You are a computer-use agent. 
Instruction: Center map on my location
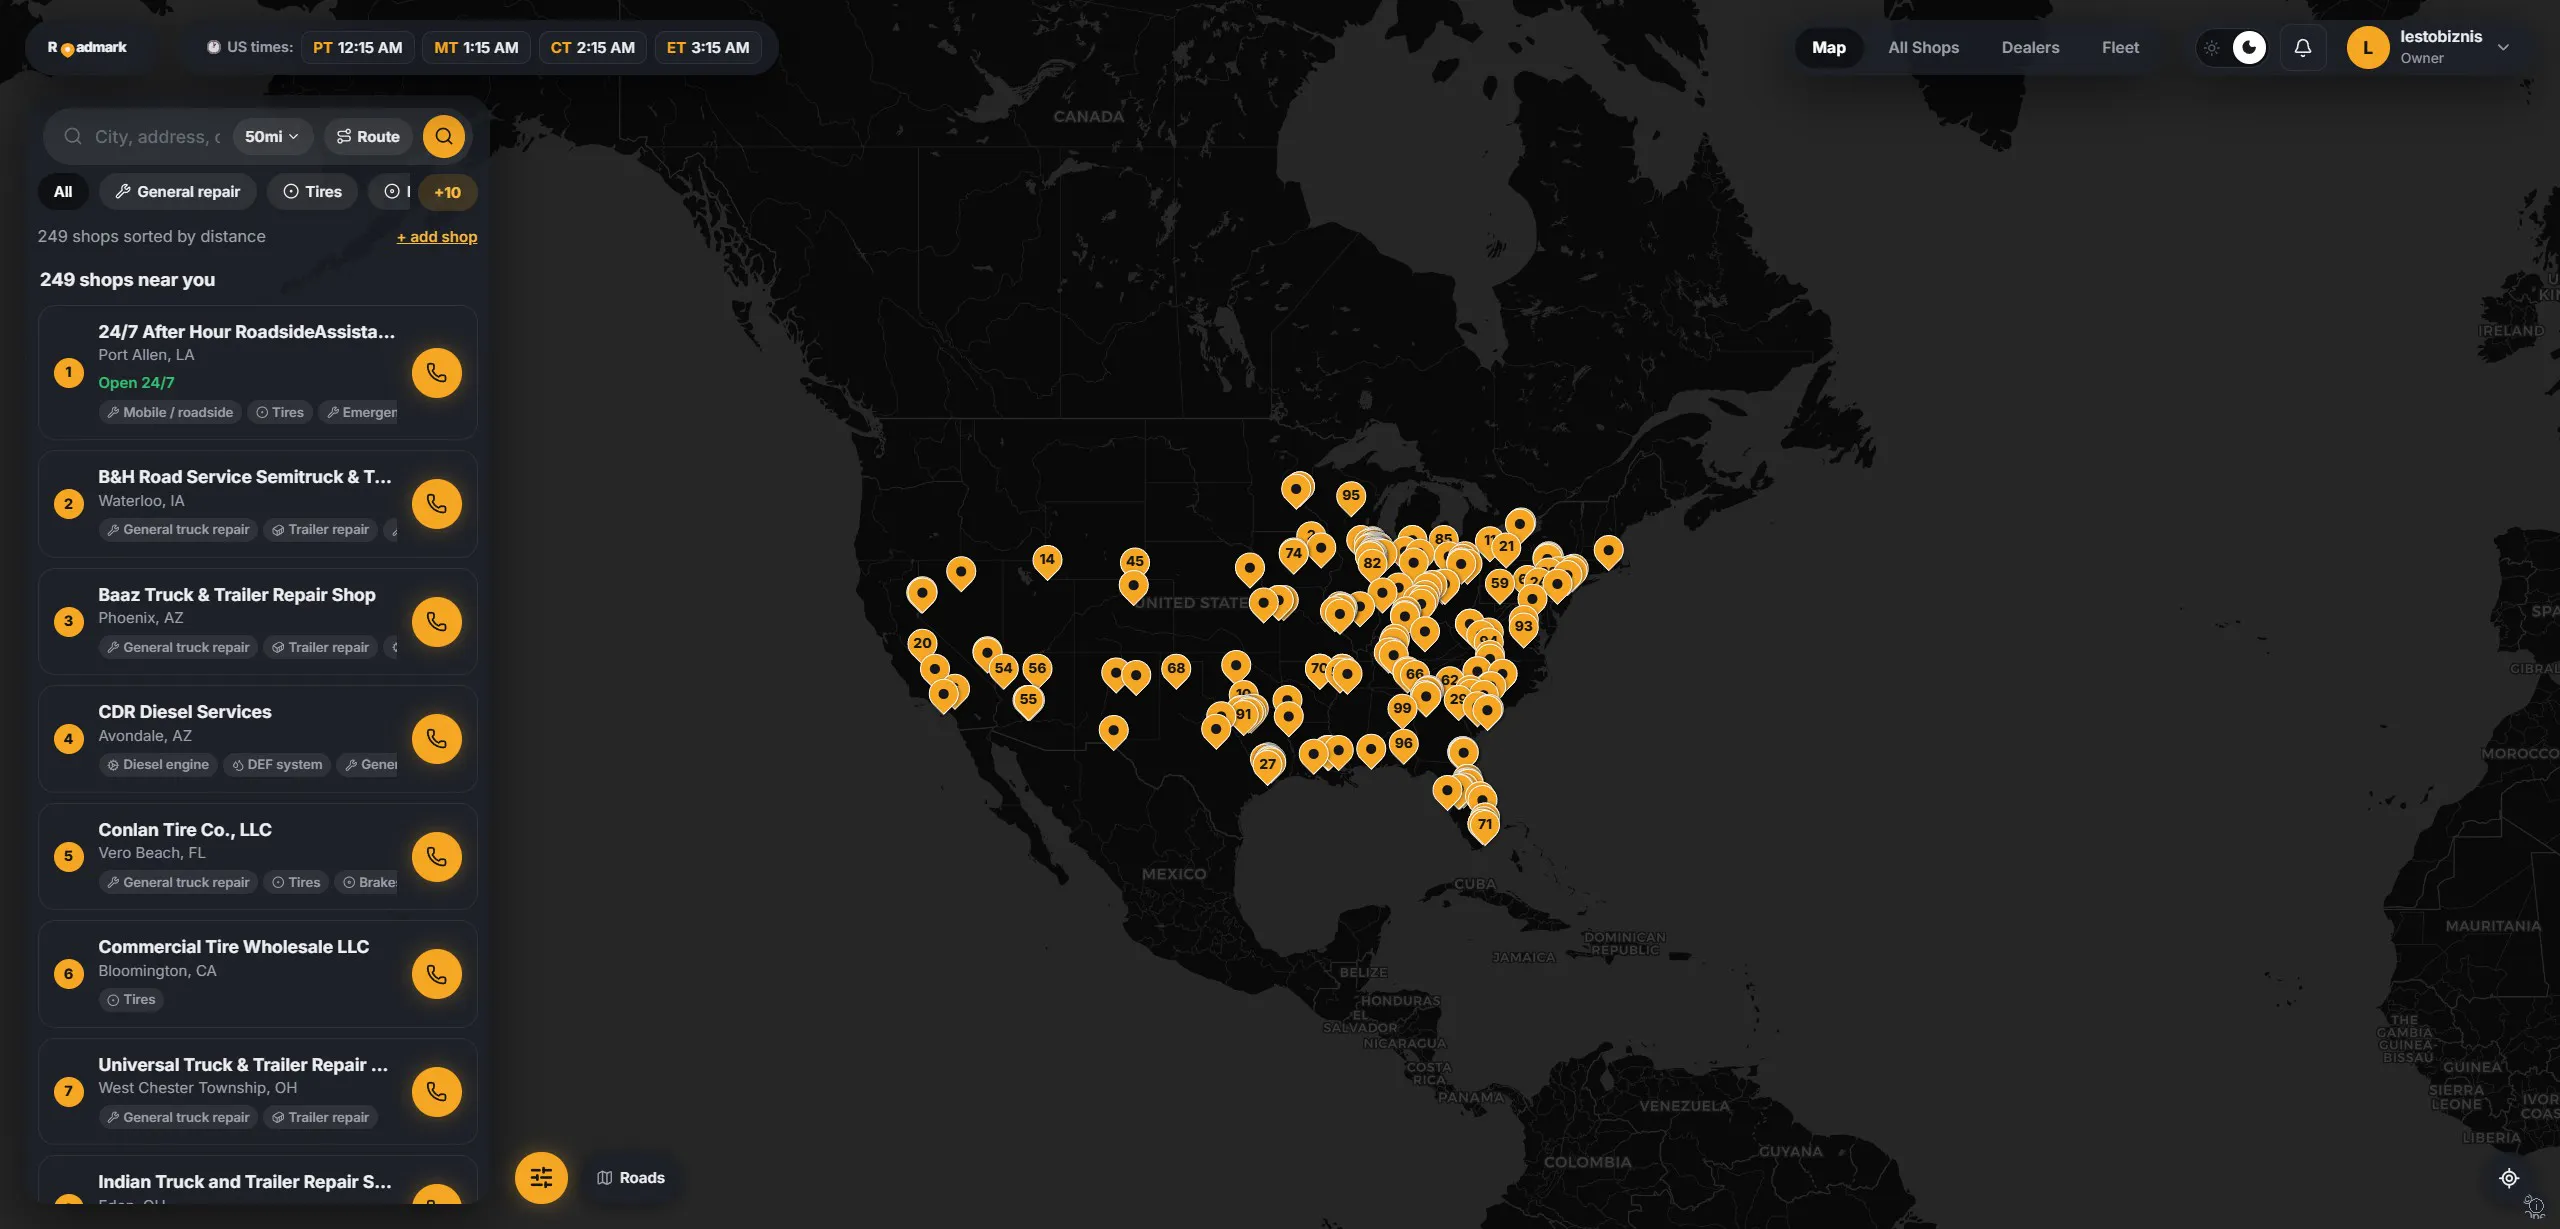coord(2508,1178)
